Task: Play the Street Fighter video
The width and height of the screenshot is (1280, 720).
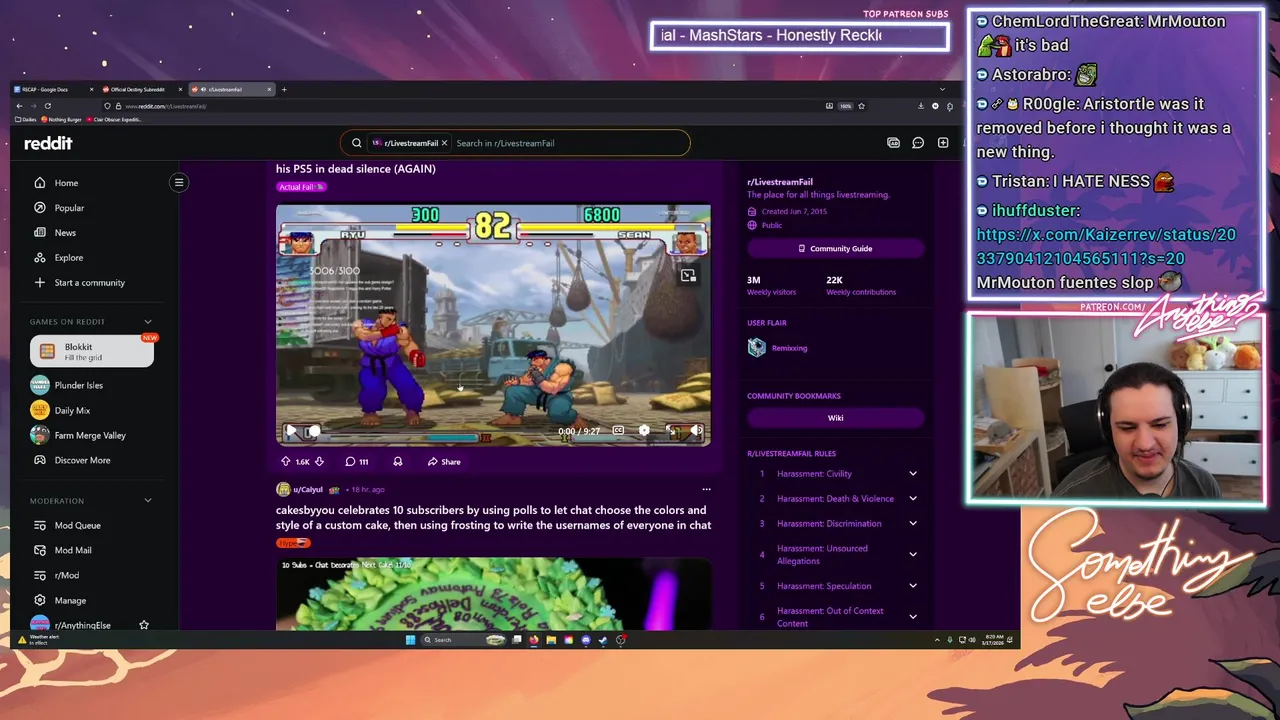Action: click(291, 431)
